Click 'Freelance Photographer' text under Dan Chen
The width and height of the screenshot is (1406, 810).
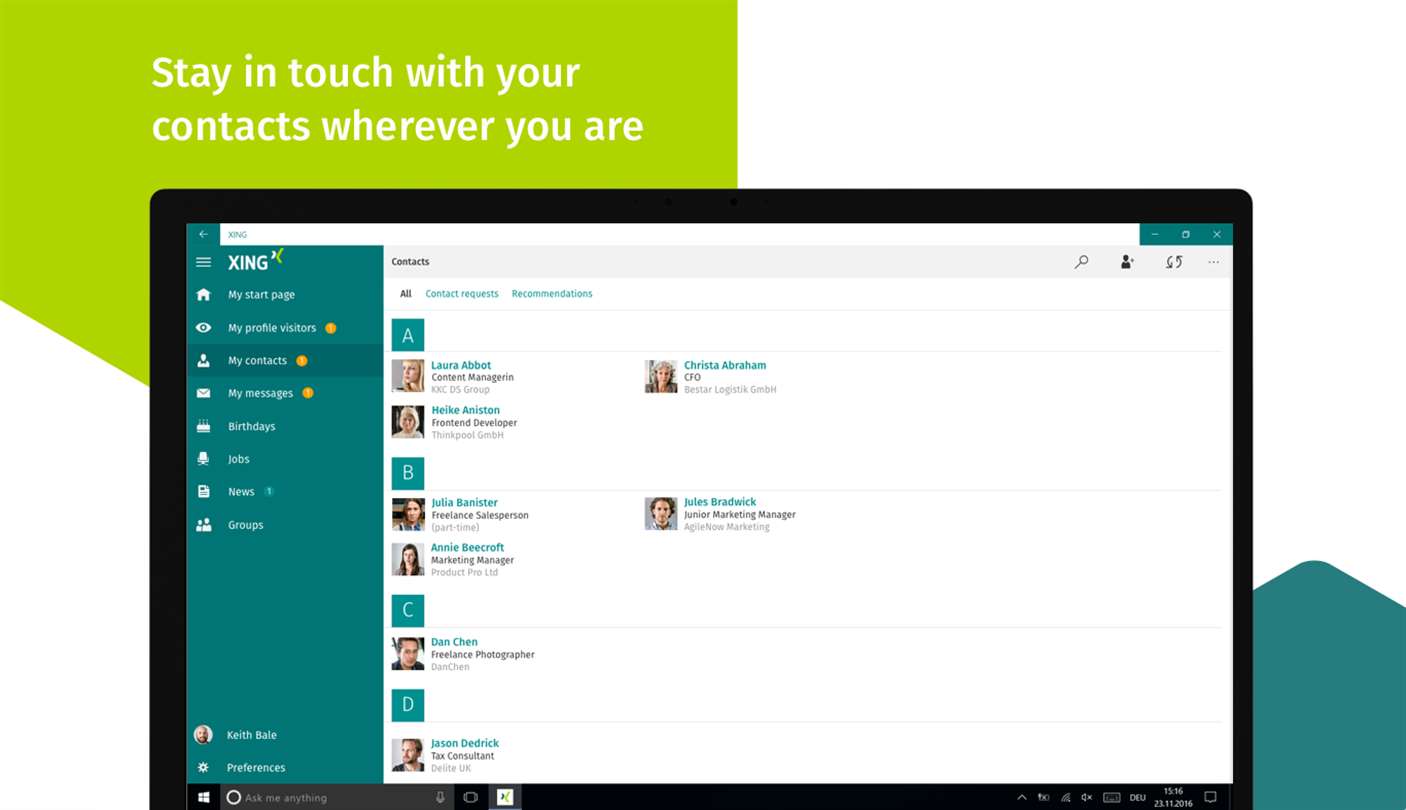tap(483, 655)
